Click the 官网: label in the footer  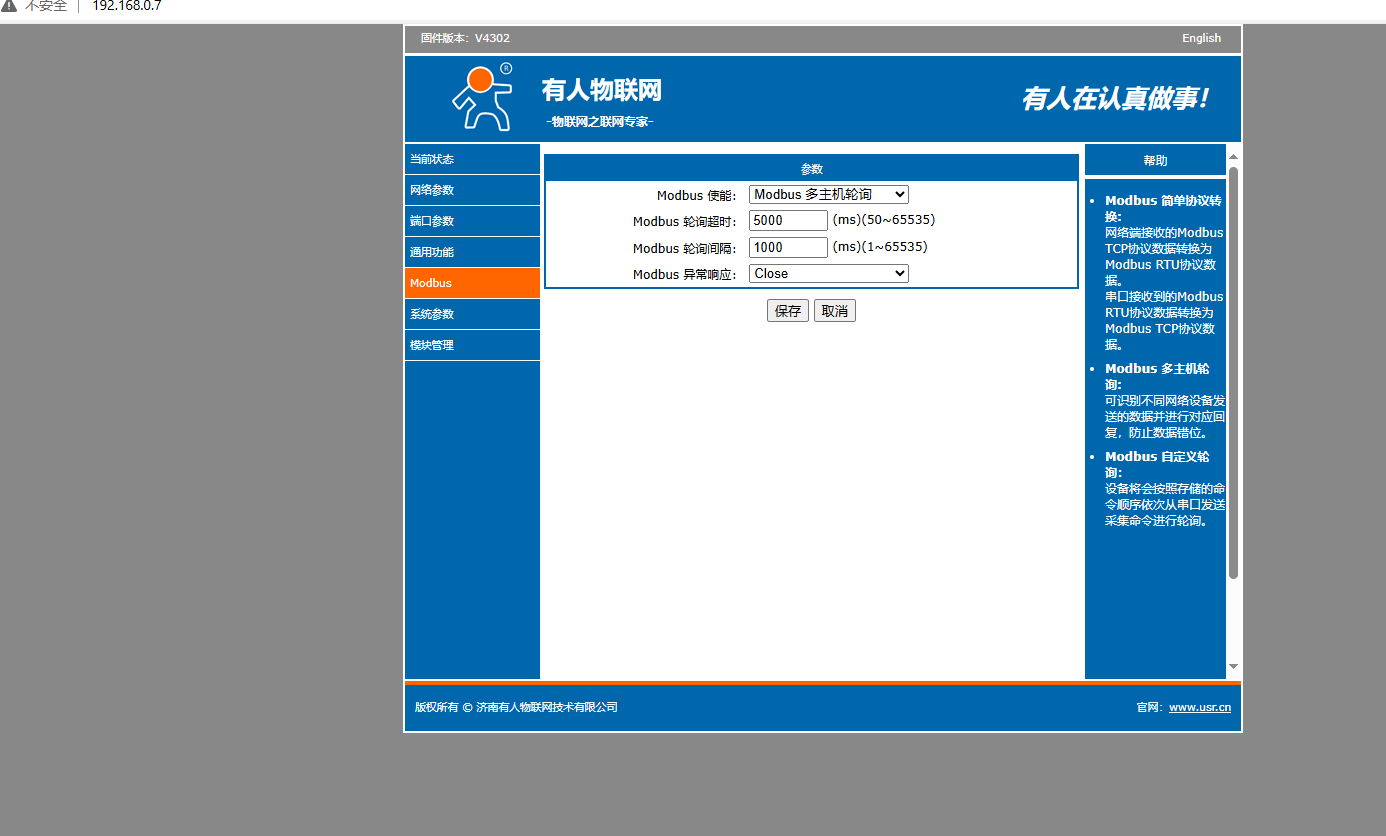(x=1150, y=707)
